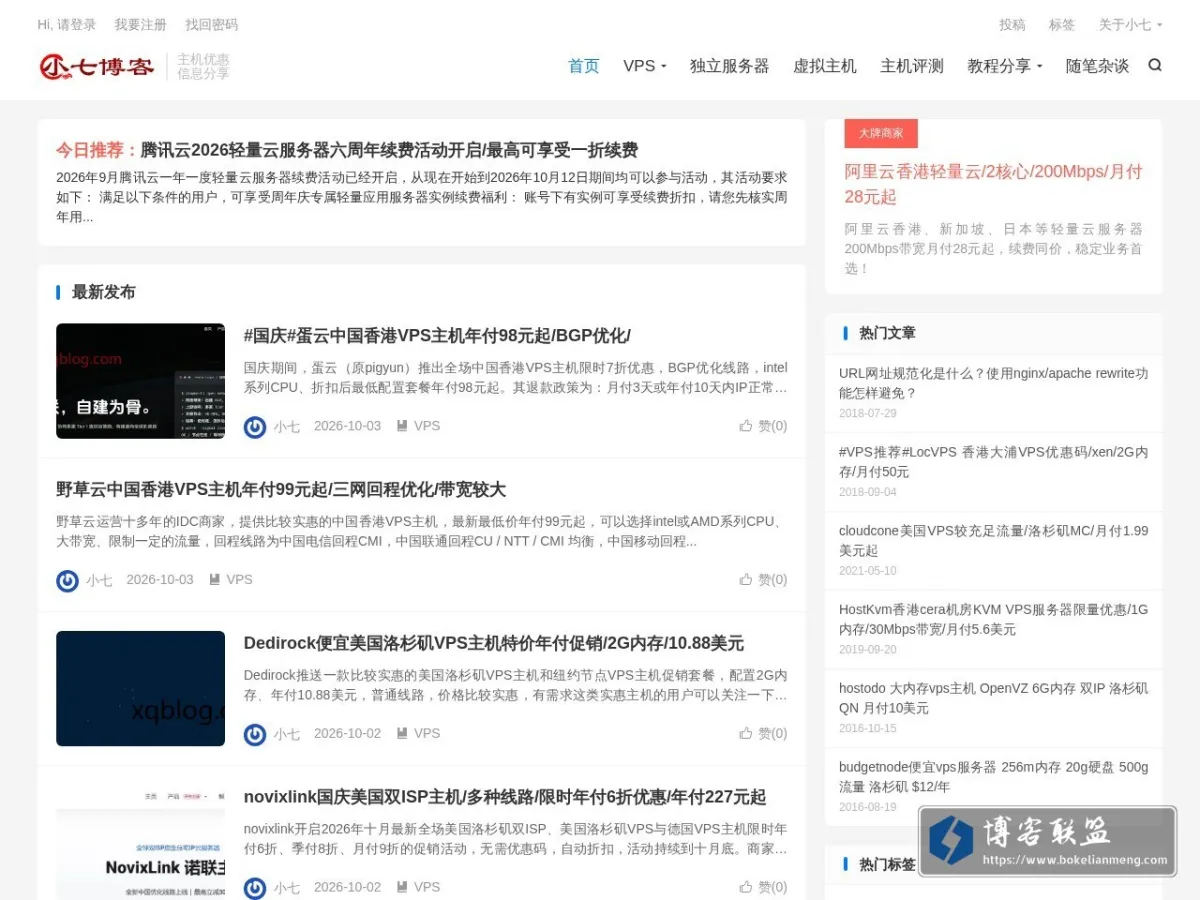Click the Dedirock post thumbnail image
1200x900 pixels.
(x=140, y=689)
